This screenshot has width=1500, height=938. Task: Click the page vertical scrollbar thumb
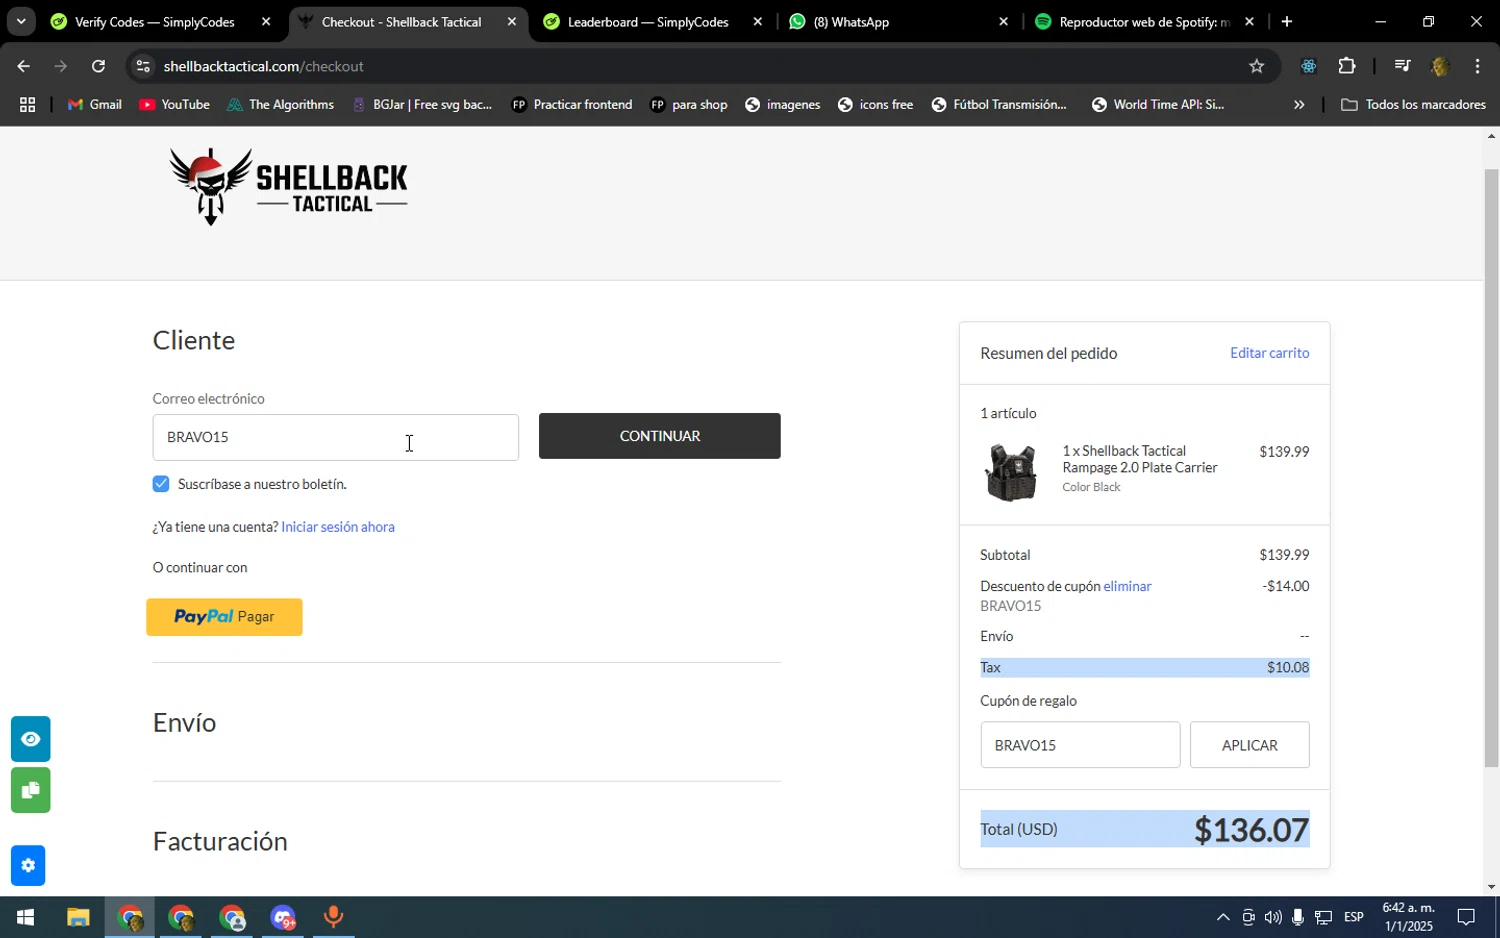[x=1491, y=468]
